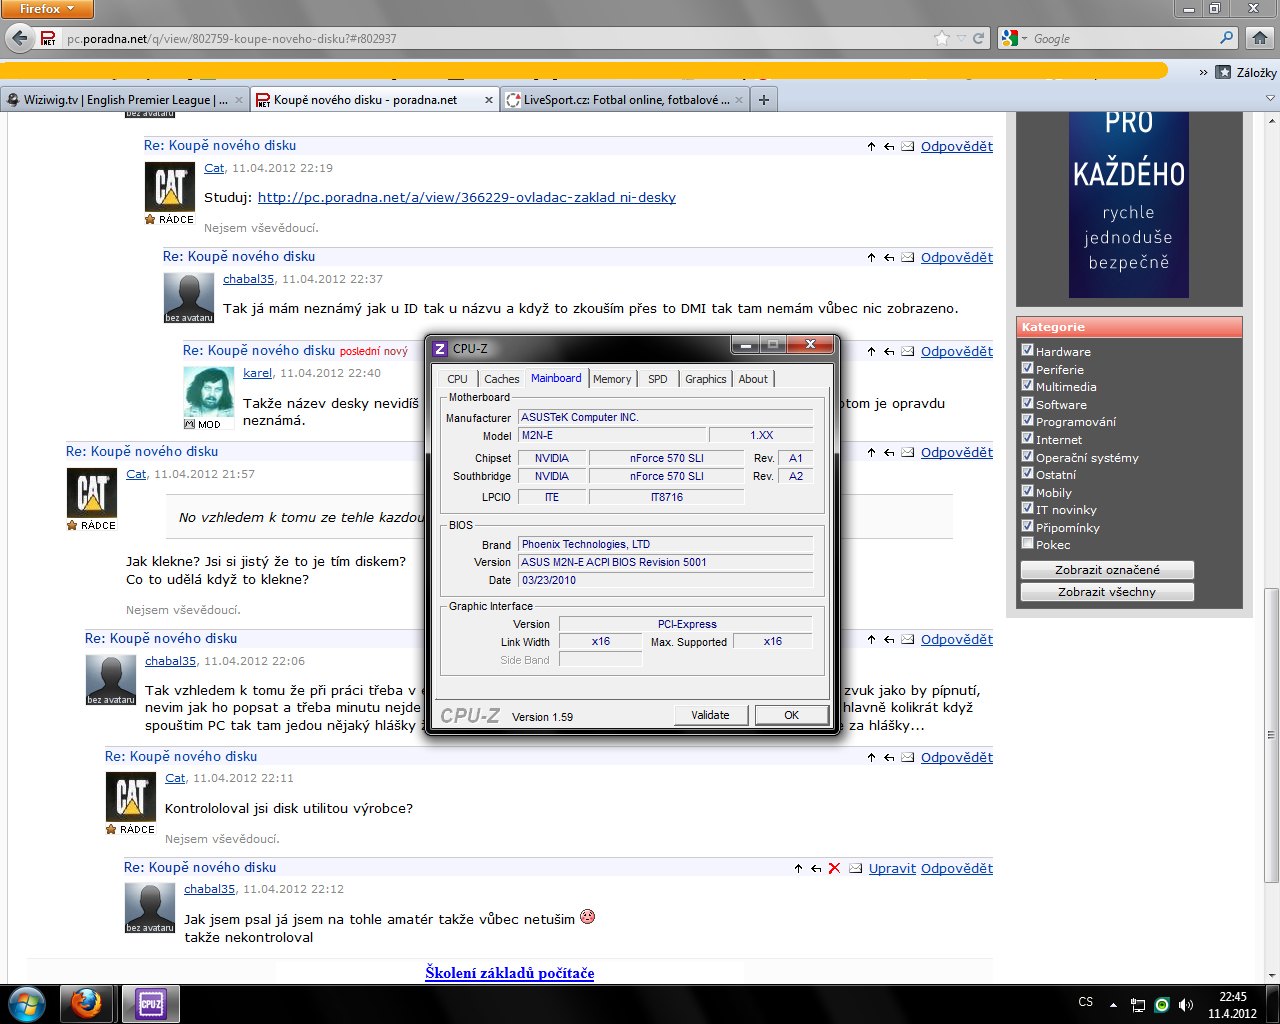Image resolution: width=1280 pixels, height=1024 pixels.
Task: Expand the address bar history dropdown
Action: pos(962,38)
